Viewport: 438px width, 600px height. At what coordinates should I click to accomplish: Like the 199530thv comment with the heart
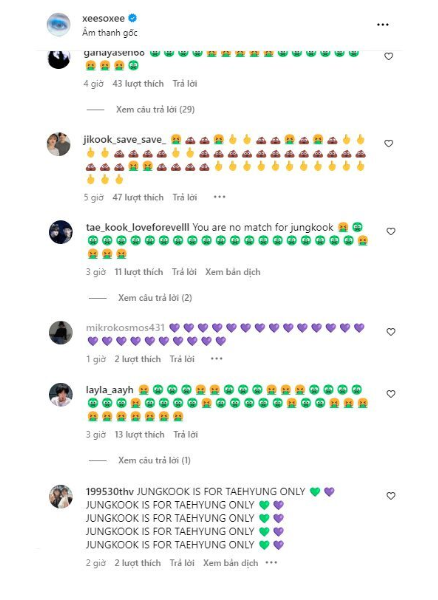point(391,496)
